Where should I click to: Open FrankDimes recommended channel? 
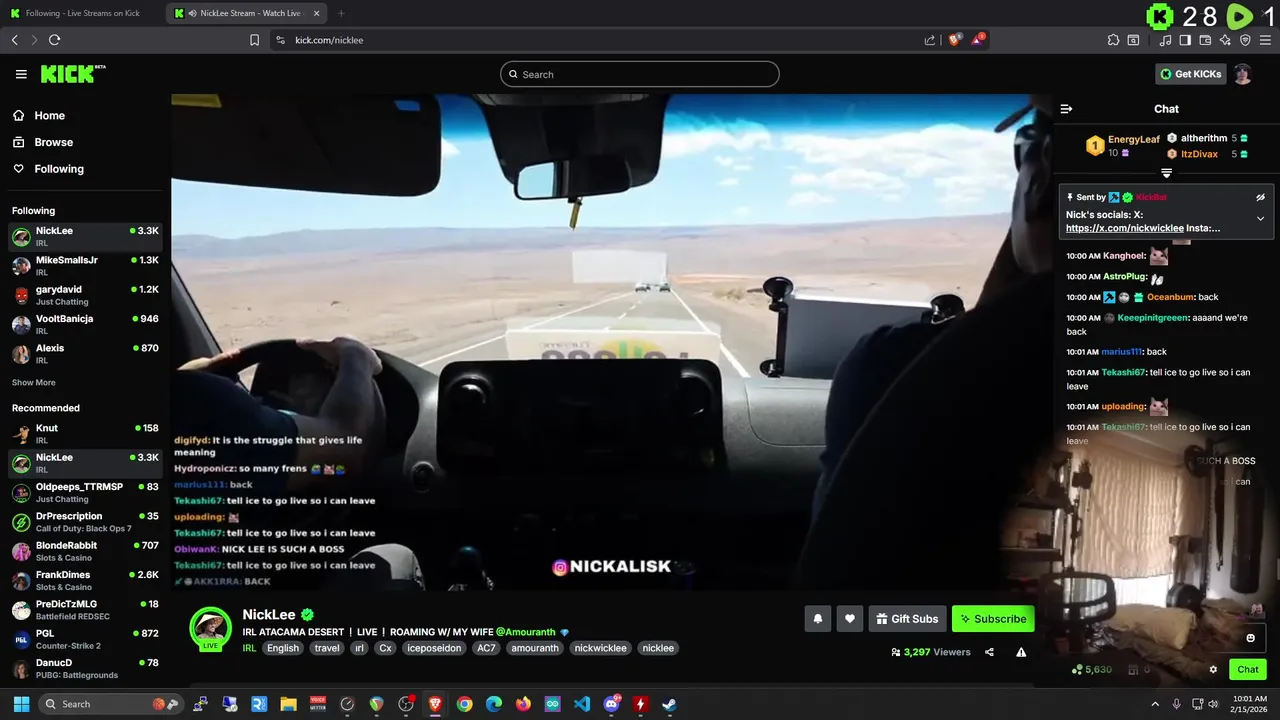point(85,580)
